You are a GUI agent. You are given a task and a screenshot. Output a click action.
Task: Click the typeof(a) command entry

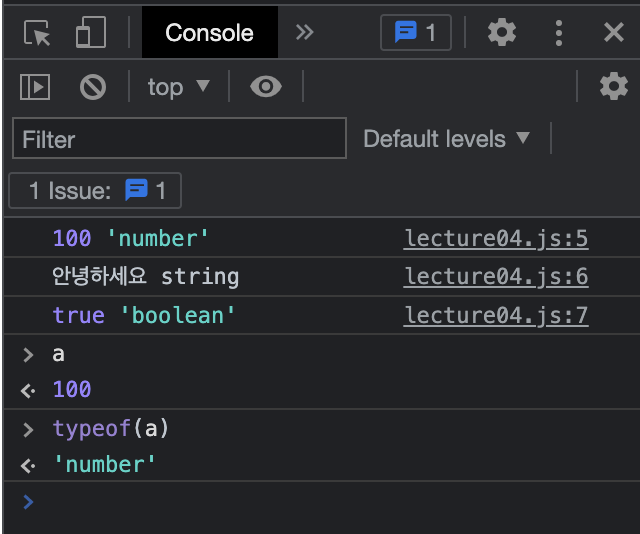point(111,429)
